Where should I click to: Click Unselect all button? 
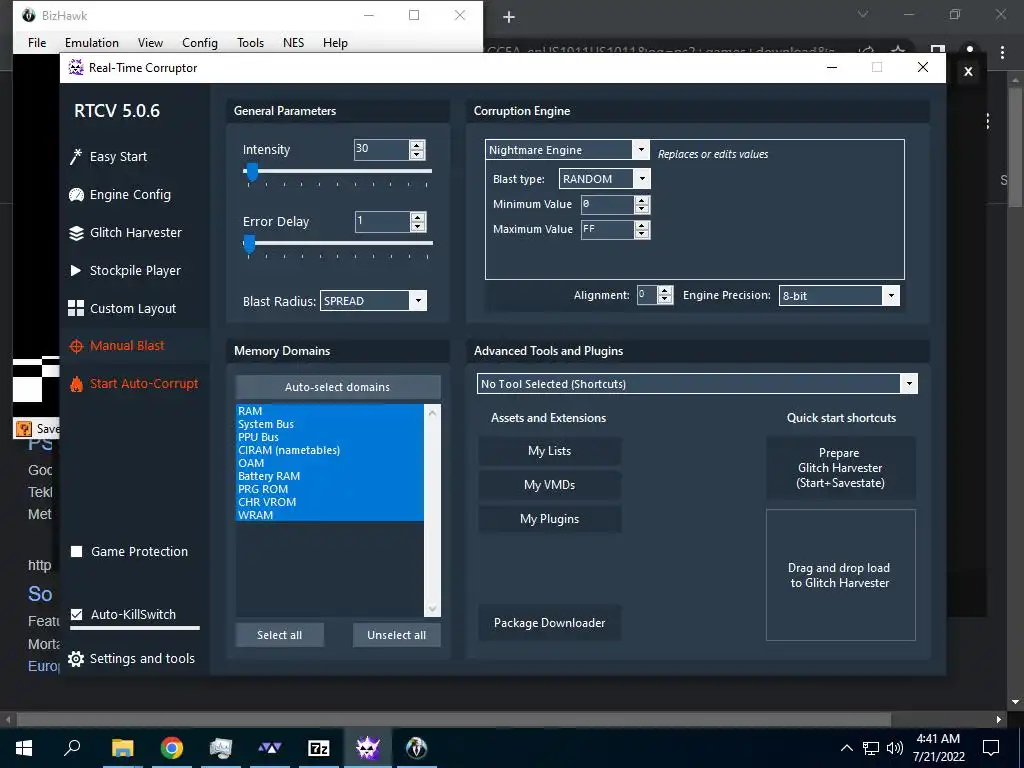pyautogui.click(x=396, y=635)
